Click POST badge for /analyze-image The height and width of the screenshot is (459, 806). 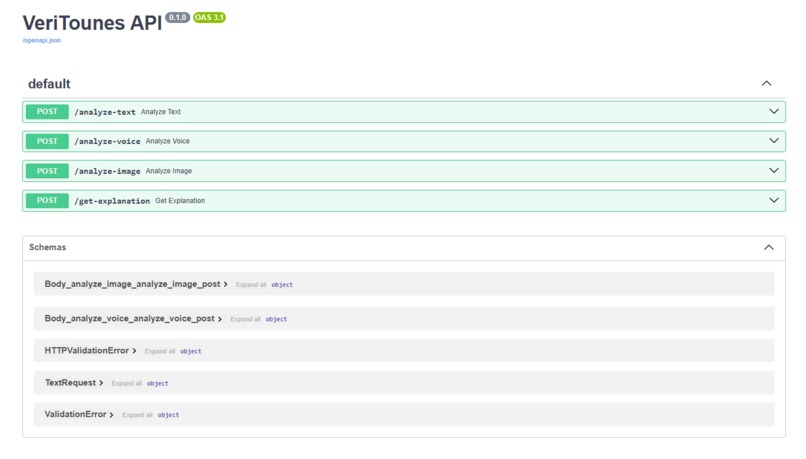[47, 171]
